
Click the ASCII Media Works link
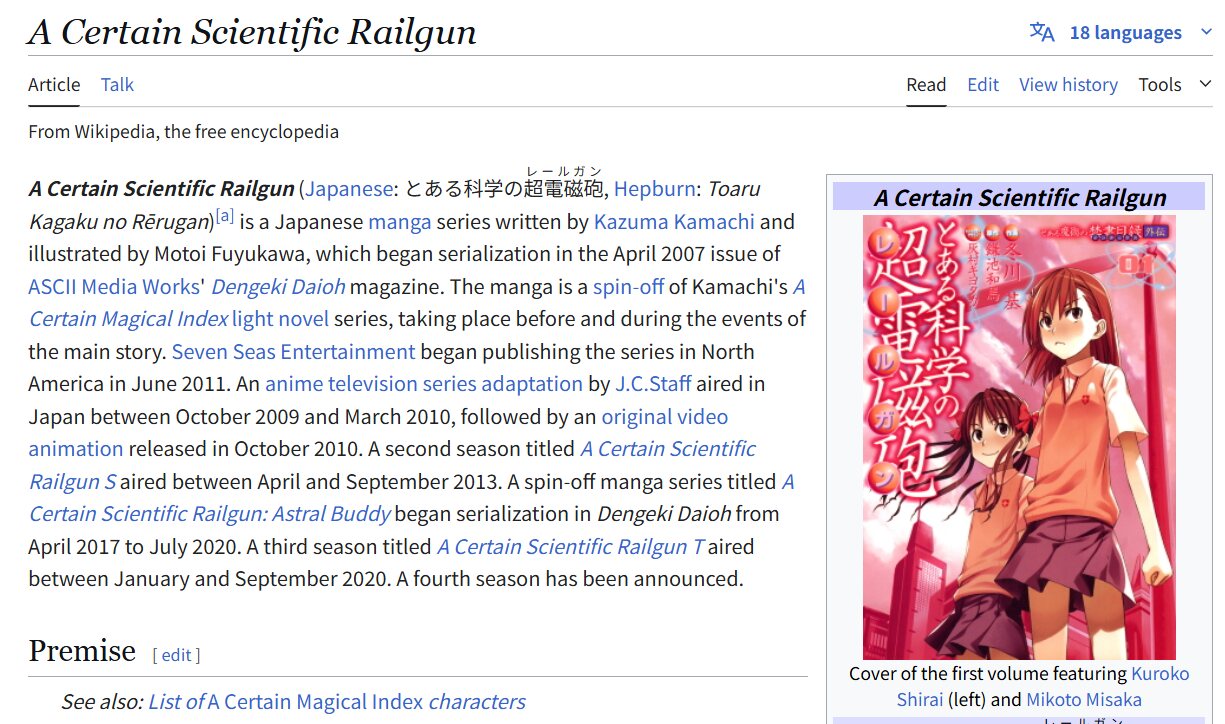pyautogui.click(x=114, y=286)
